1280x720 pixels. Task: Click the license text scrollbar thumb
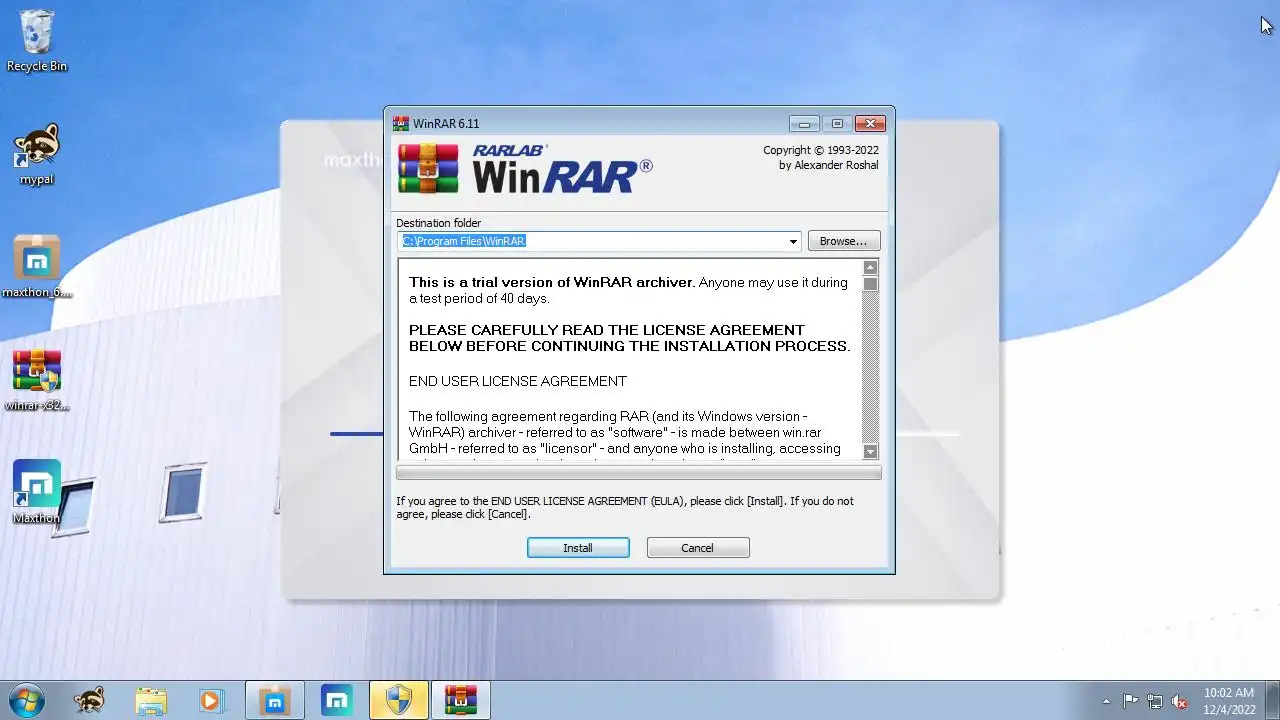pos(870,284)
